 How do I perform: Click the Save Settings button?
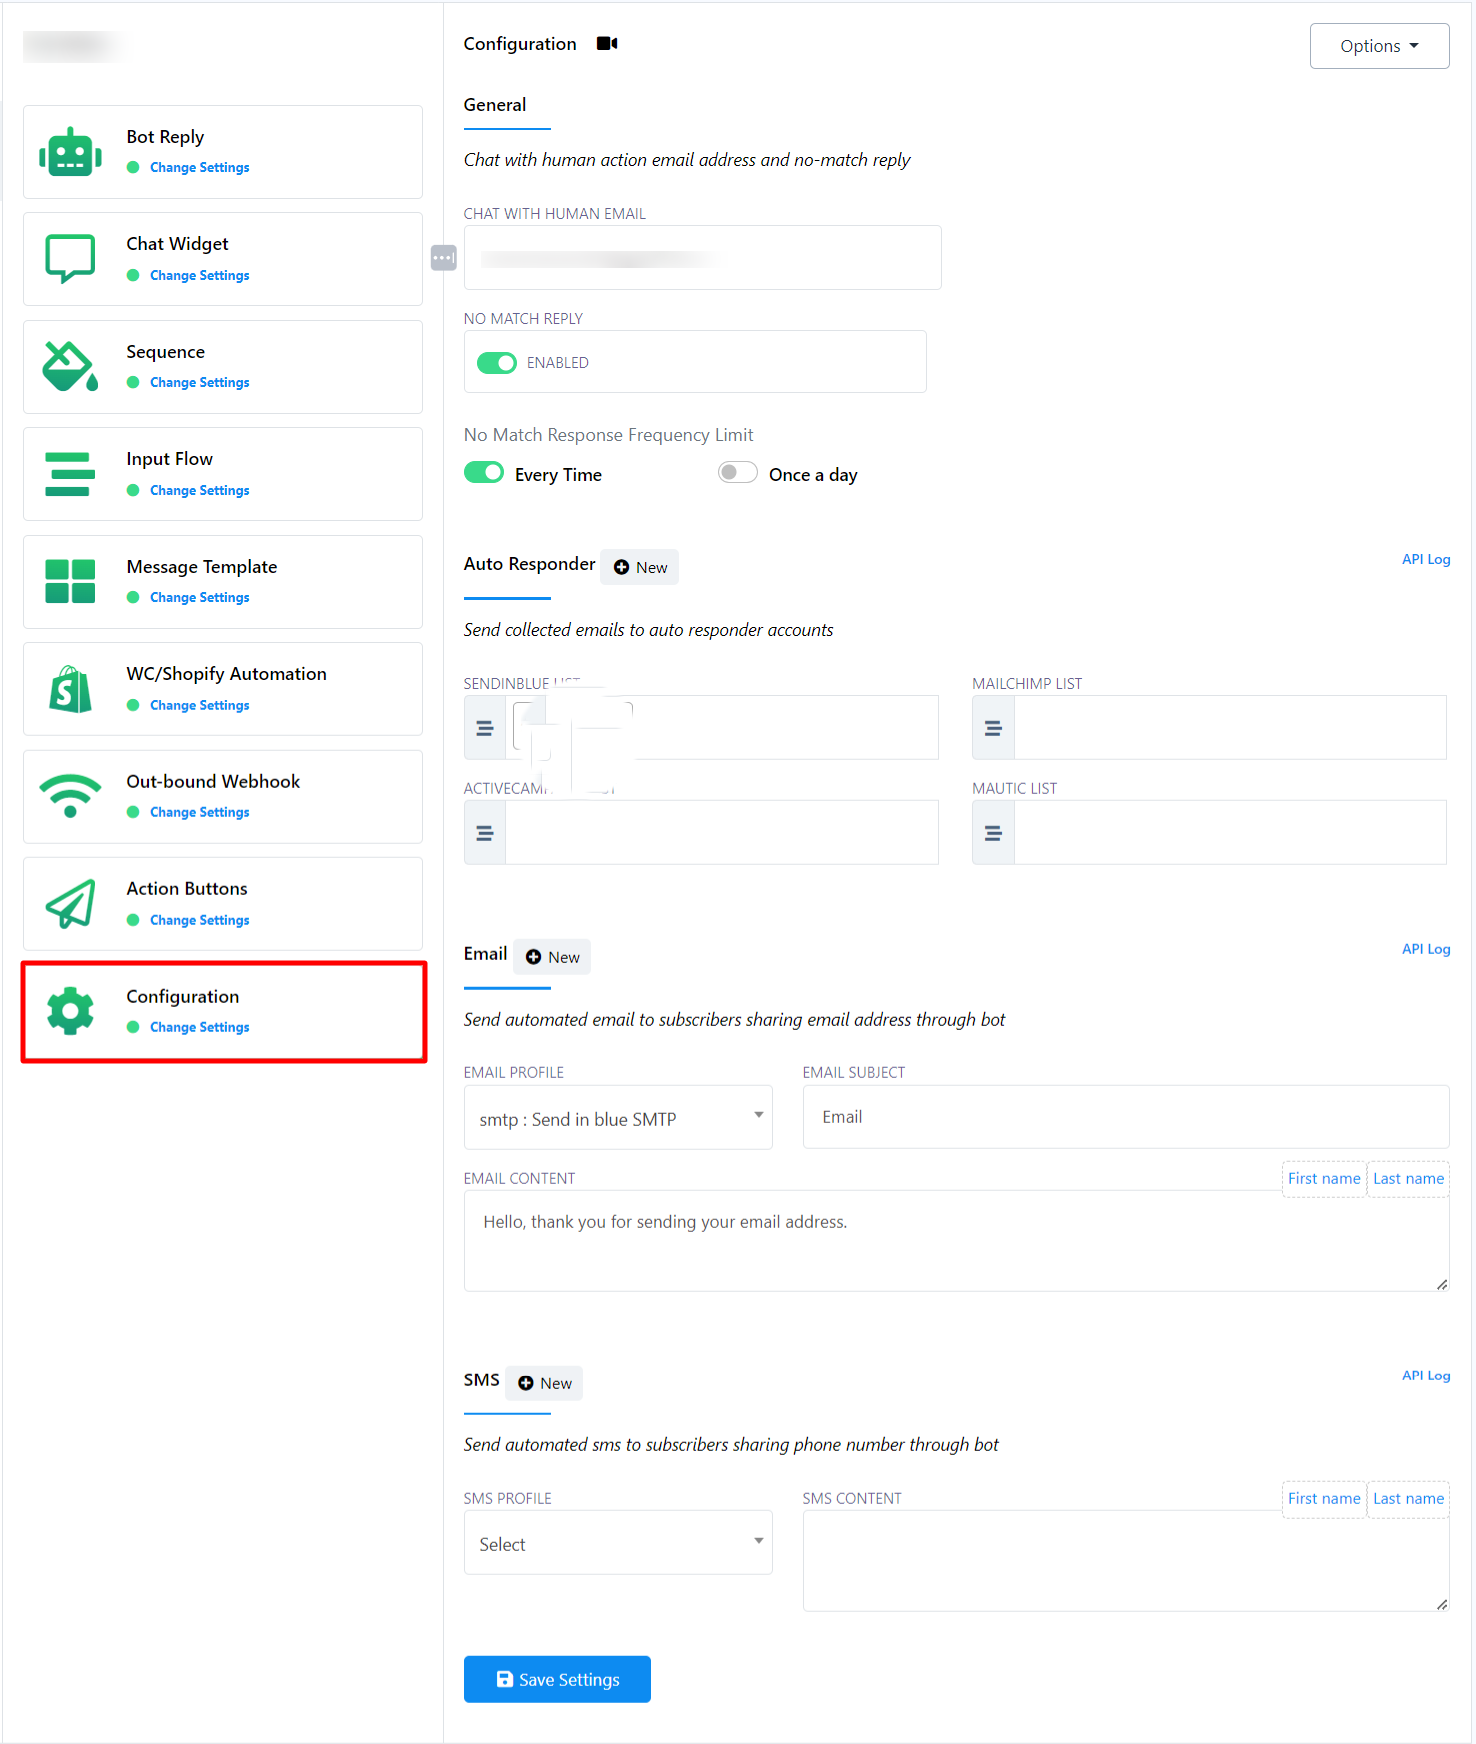click(557, 1679)
